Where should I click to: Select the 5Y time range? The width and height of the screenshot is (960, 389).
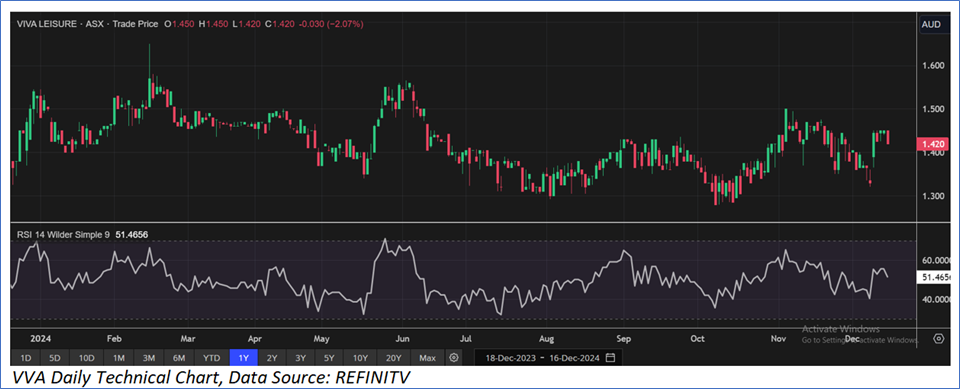(329, 357)
